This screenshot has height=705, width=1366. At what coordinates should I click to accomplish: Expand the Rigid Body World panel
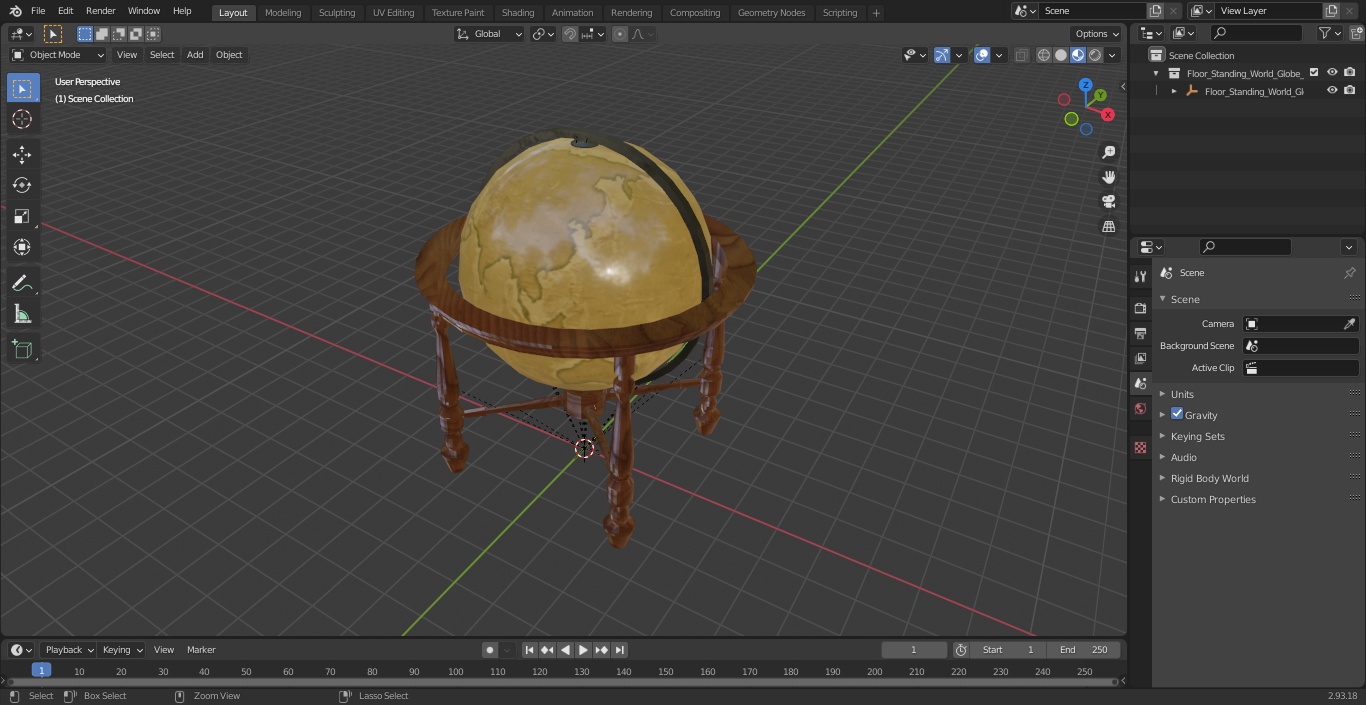click(x=1209, y=478)
